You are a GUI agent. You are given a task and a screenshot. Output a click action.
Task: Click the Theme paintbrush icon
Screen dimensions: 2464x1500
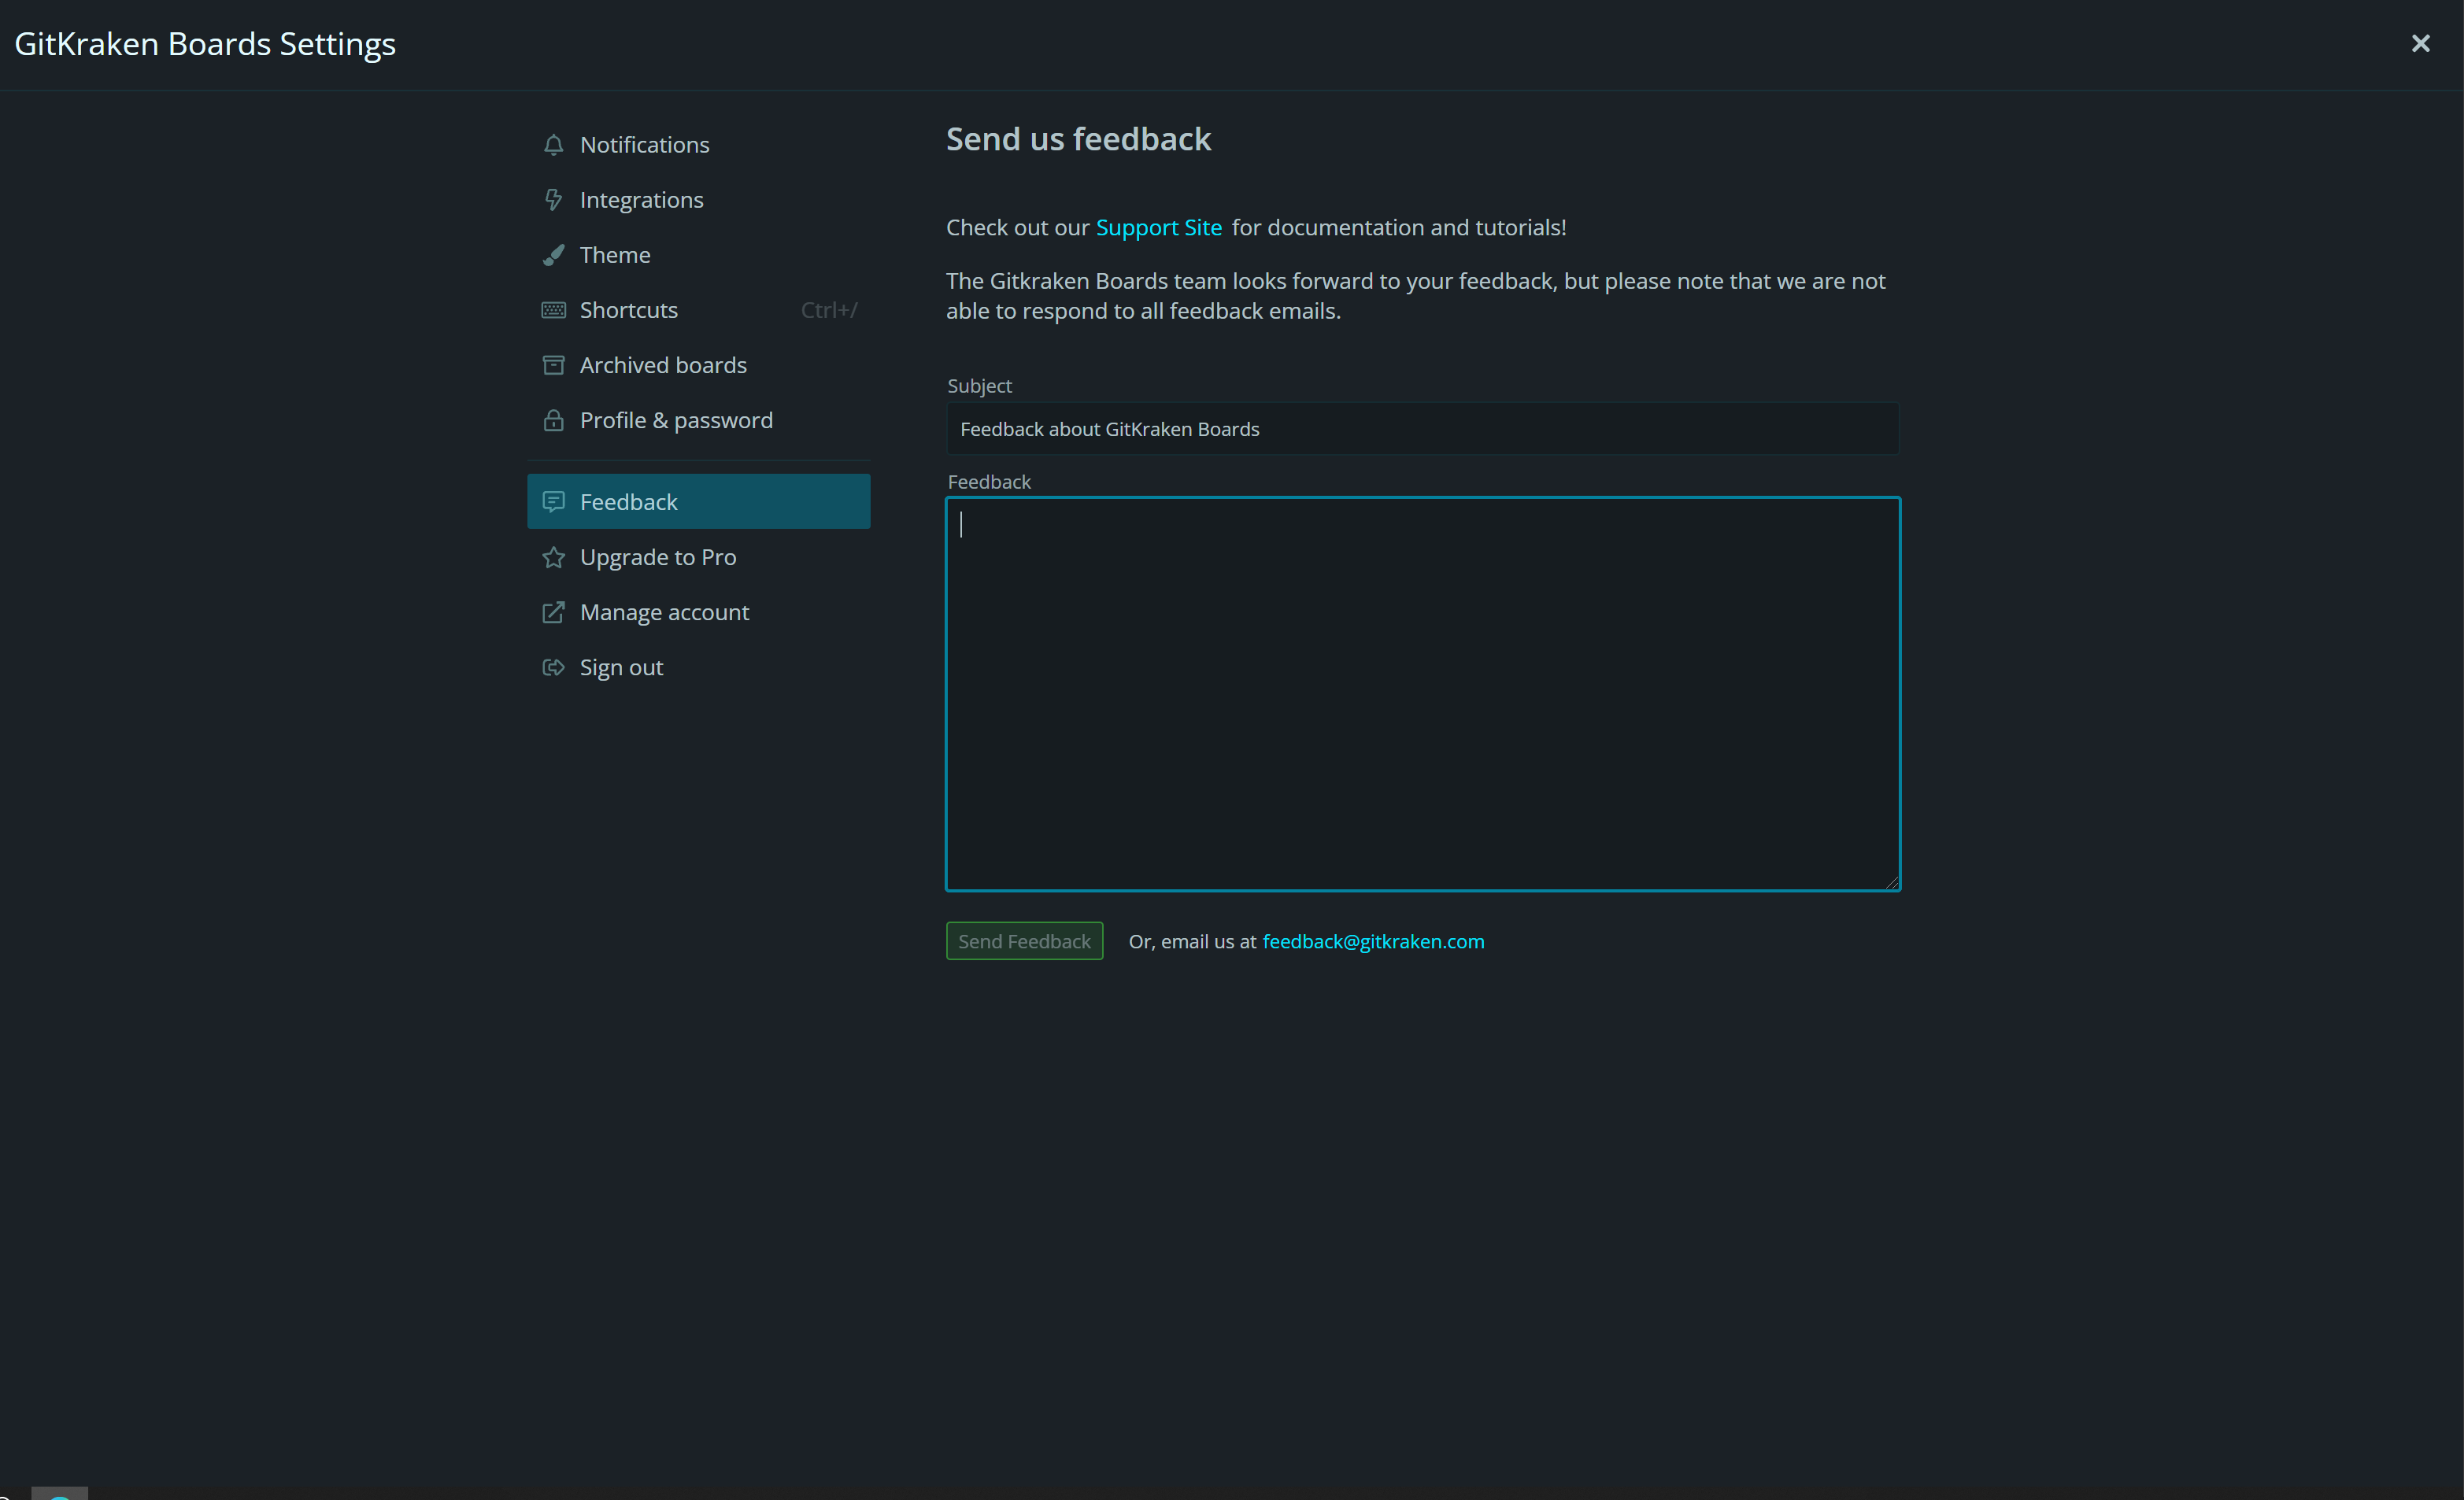pos(553,255)
